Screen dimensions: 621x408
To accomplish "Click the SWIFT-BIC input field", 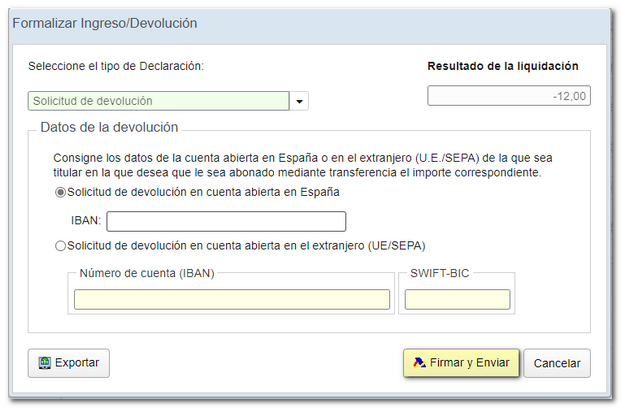I will [457, 299].
